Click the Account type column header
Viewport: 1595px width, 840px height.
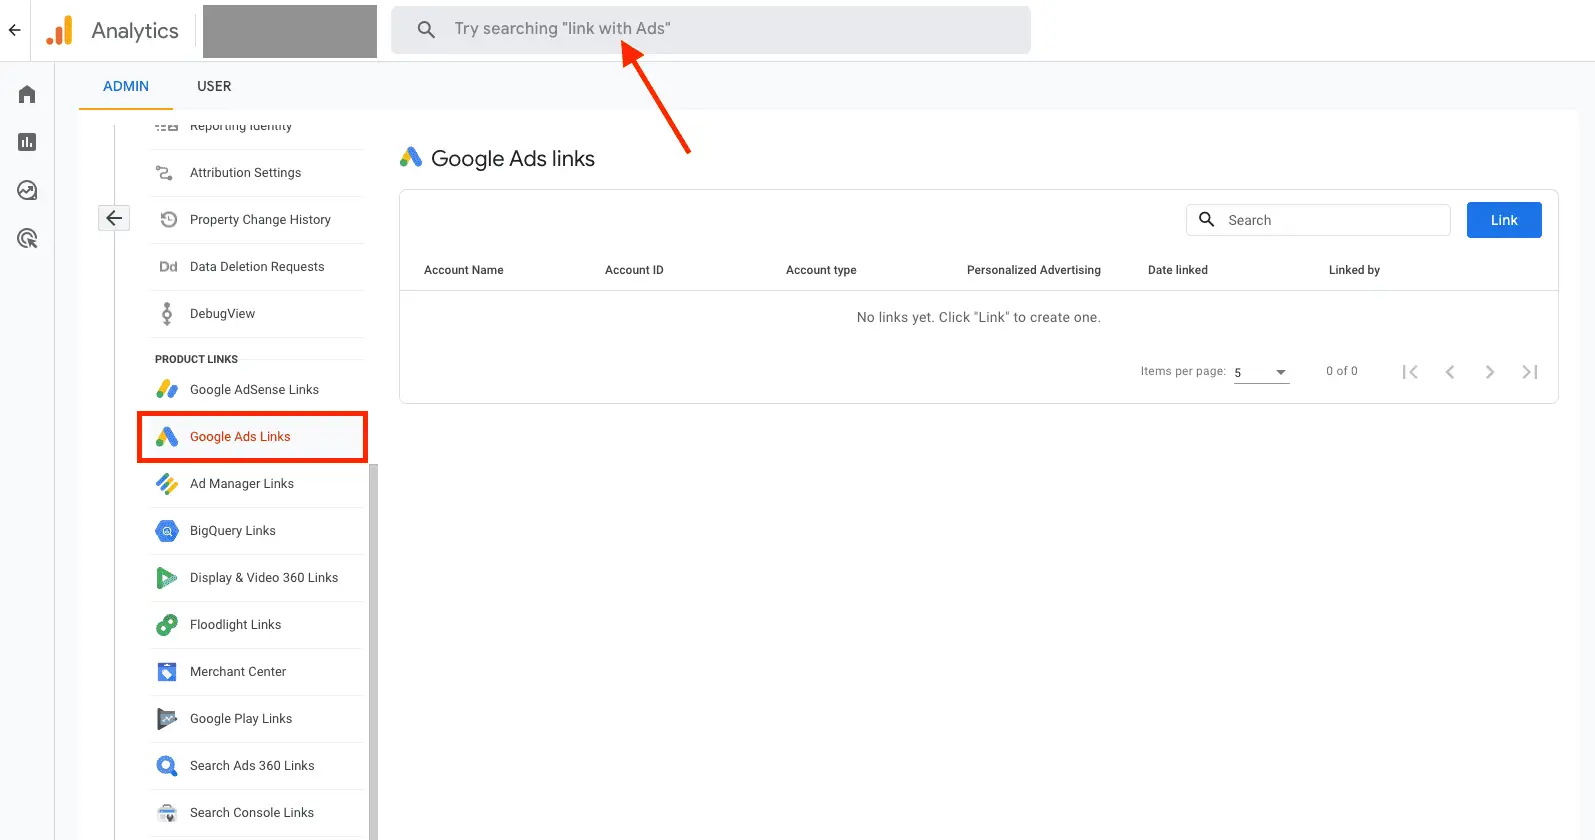821,270
